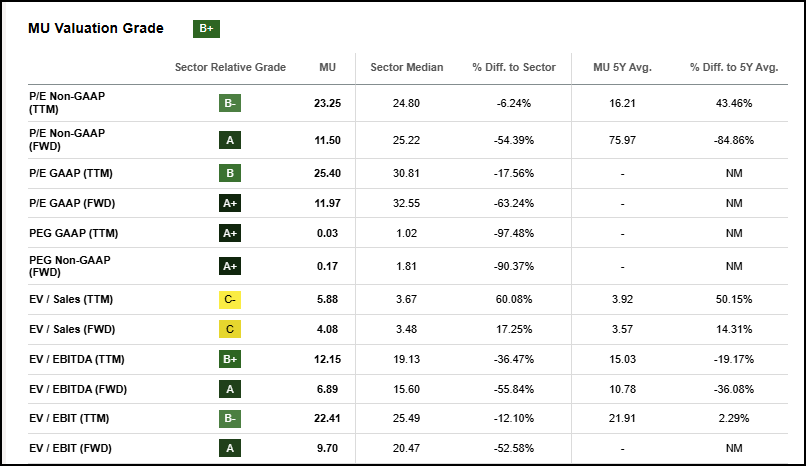Click the MU value 23.25 for P/E Non-GAAP
This screenshot has height=466, width=806.
tap(327, 103)
